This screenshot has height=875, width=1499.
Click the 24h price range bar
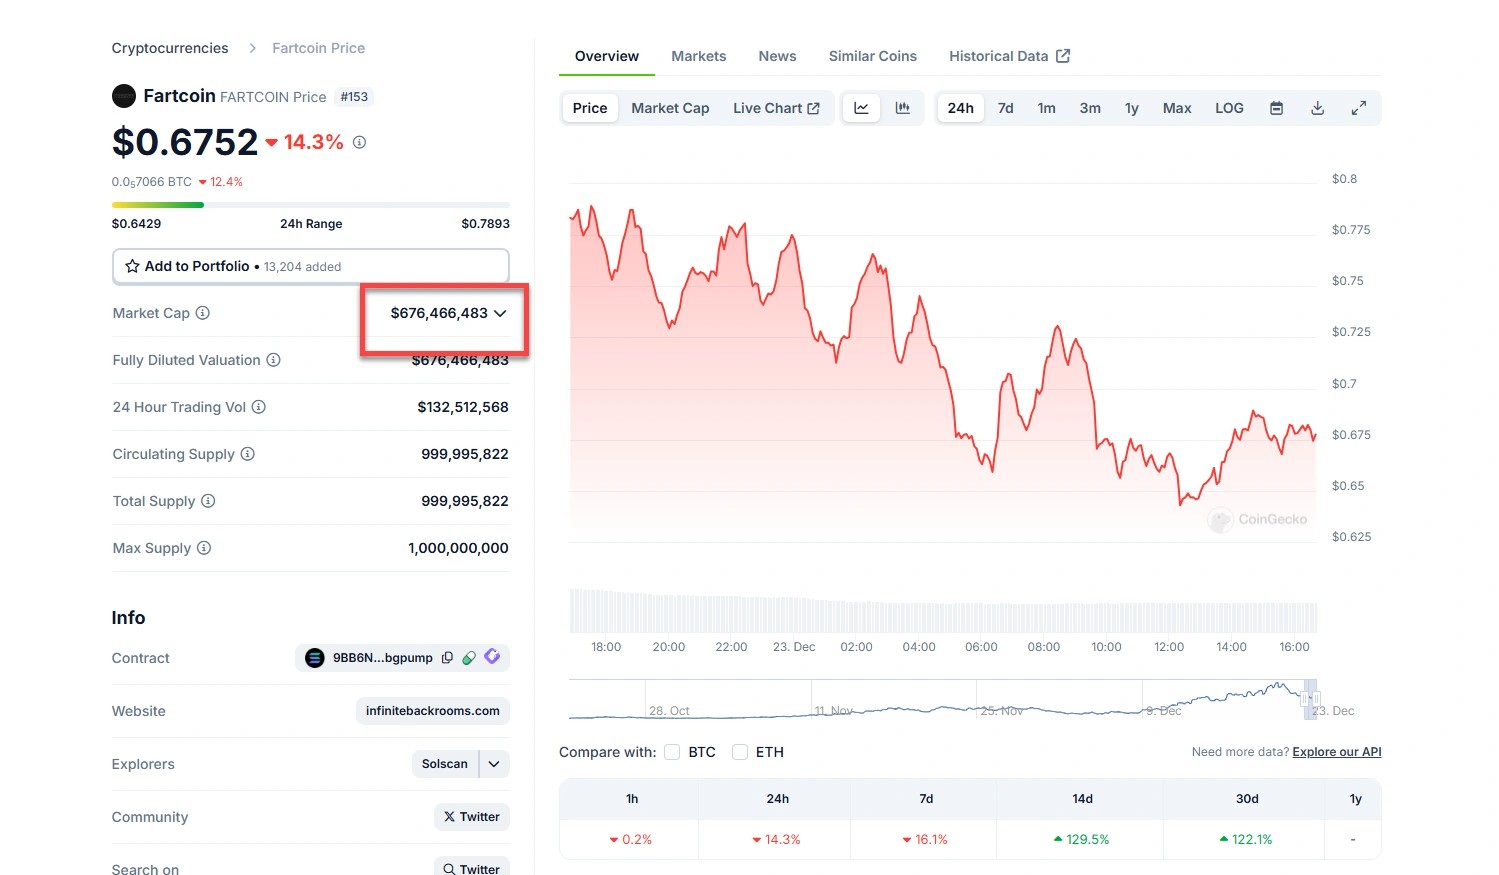tap(310, 205)
